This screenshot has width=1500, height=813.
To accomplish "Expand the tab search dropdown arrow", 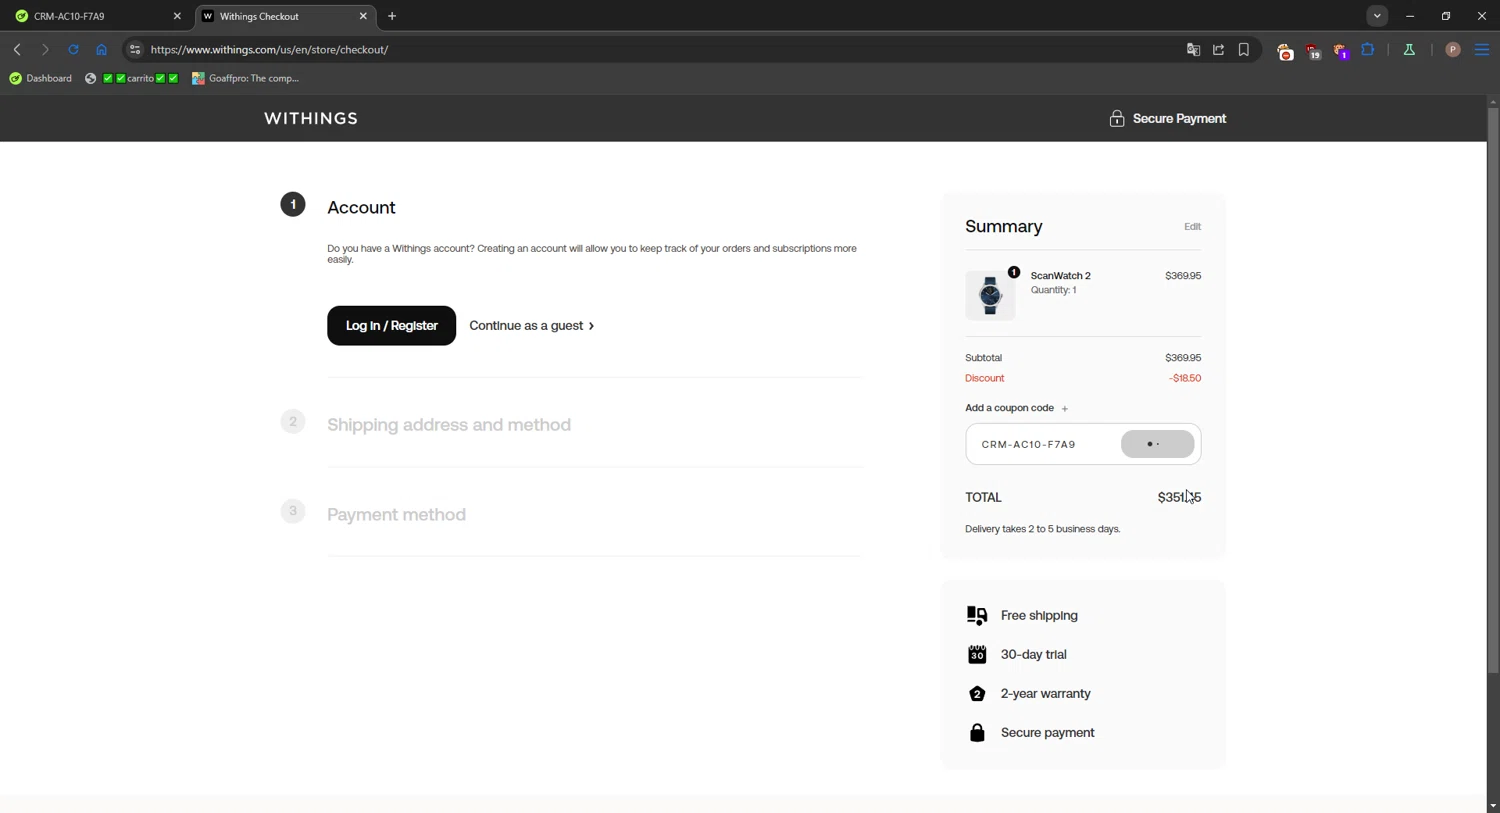I will pos(1377,17).
